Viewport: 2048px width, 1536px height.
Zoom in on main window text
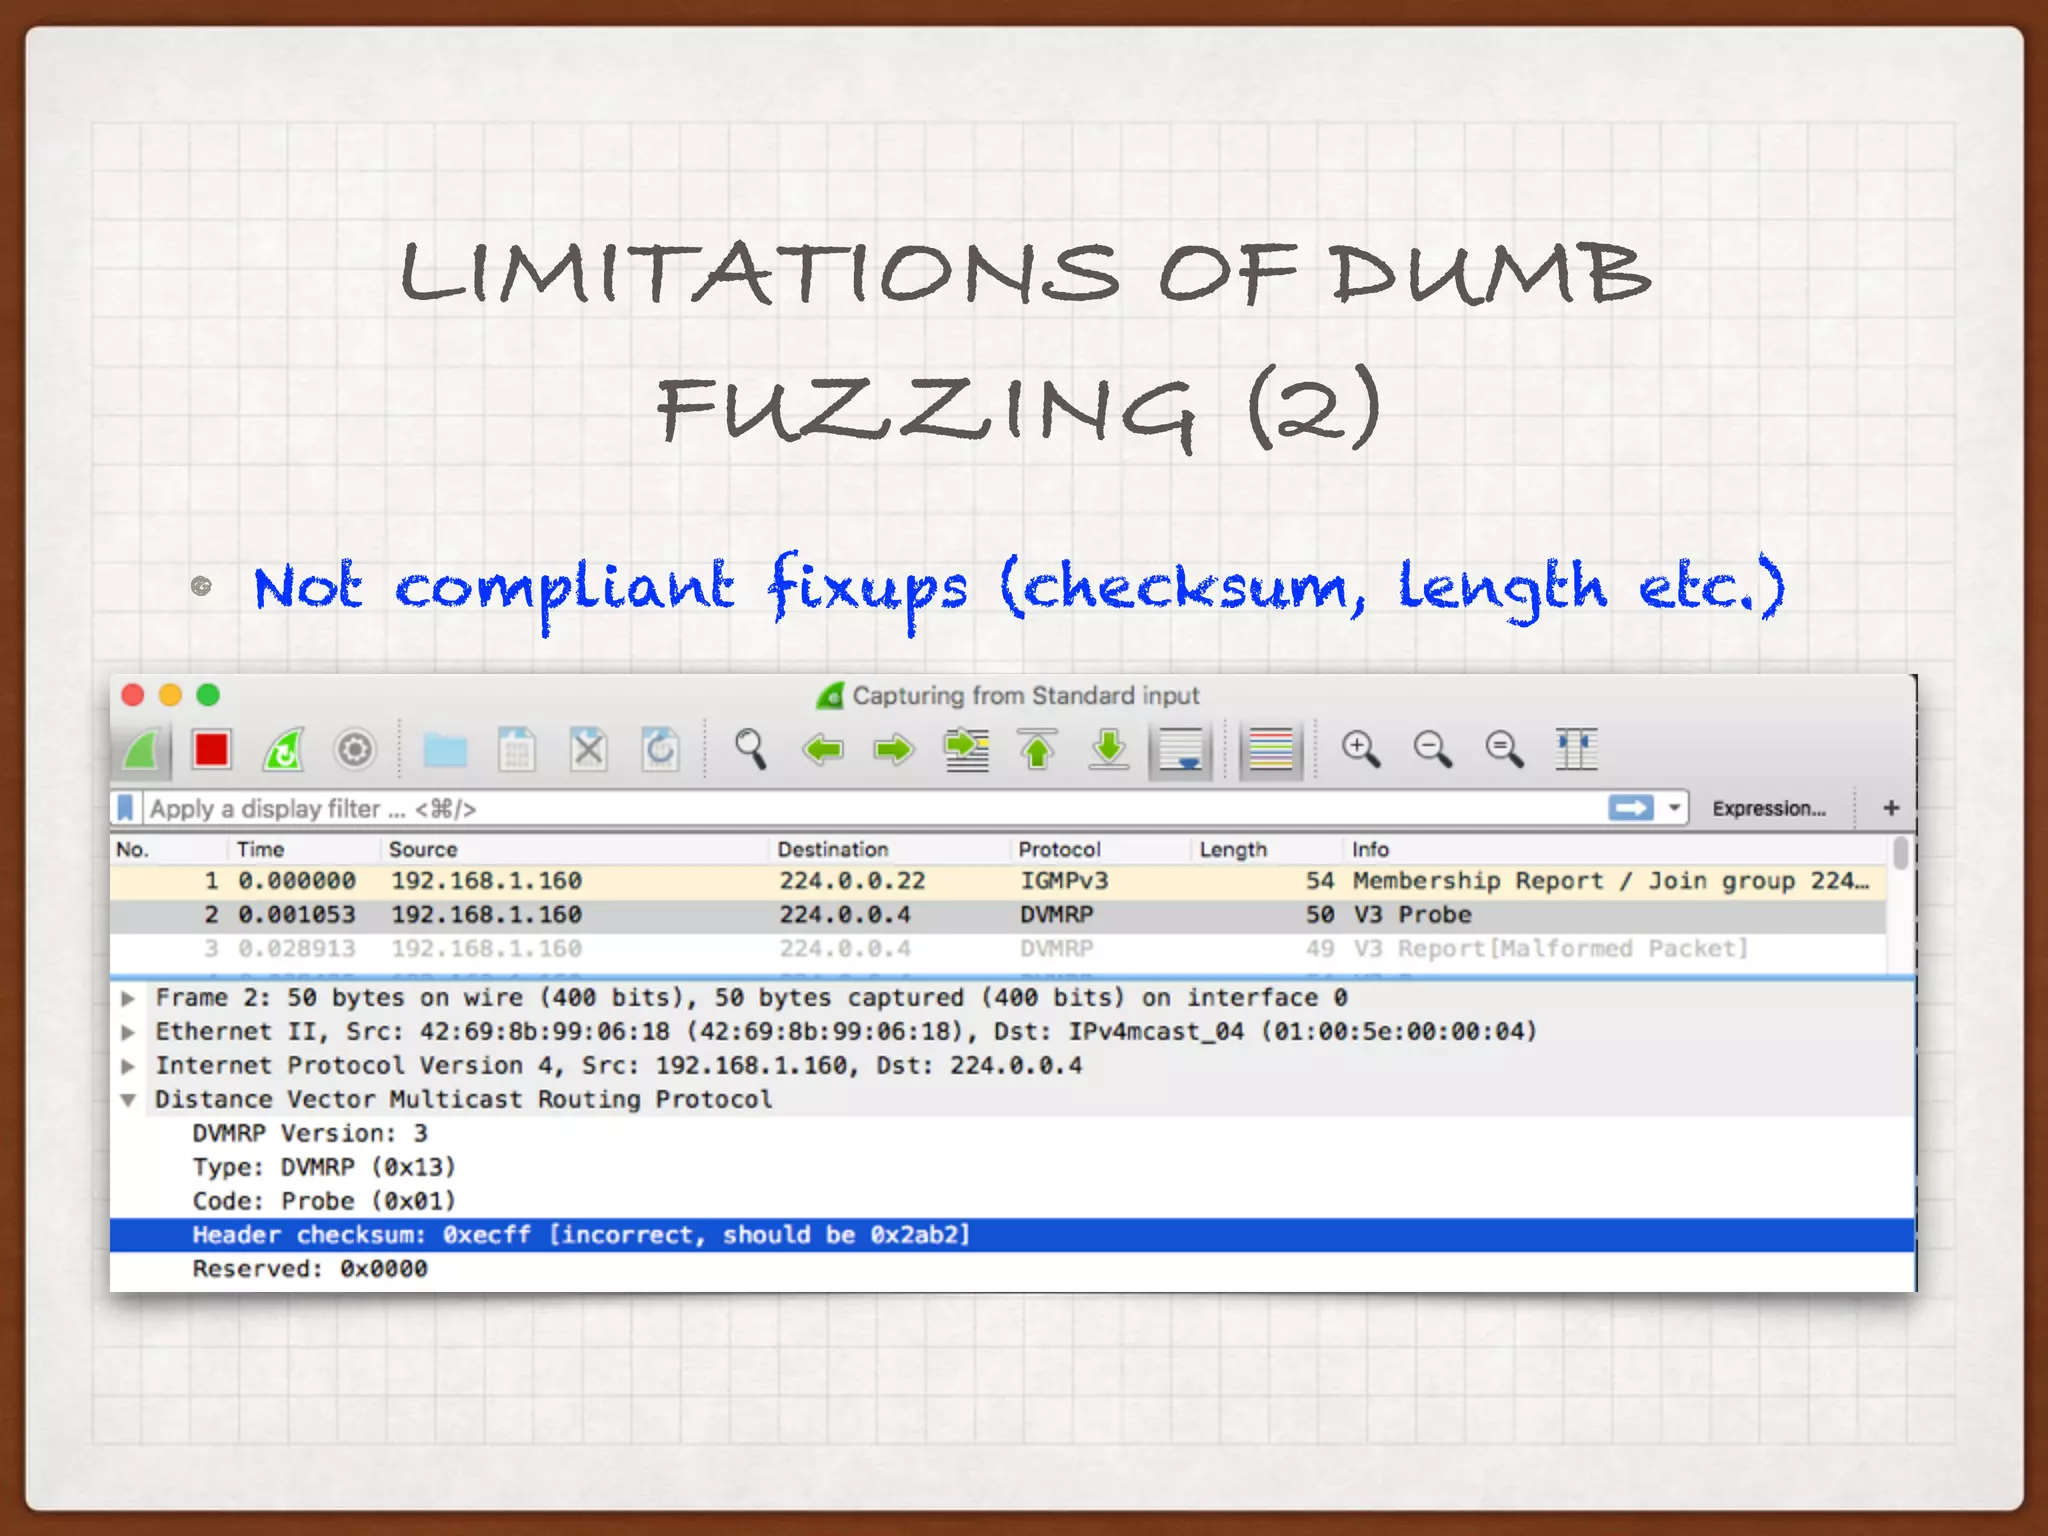(1361, 749)
